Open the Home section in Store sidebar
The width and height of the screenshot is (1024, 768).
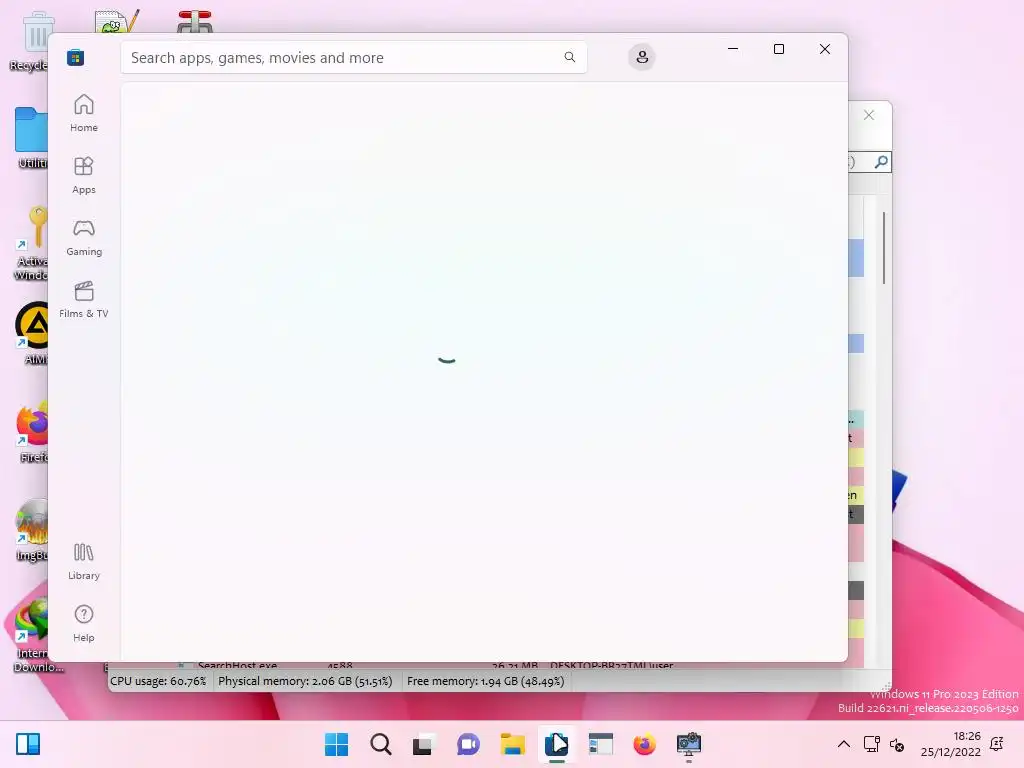84,113
